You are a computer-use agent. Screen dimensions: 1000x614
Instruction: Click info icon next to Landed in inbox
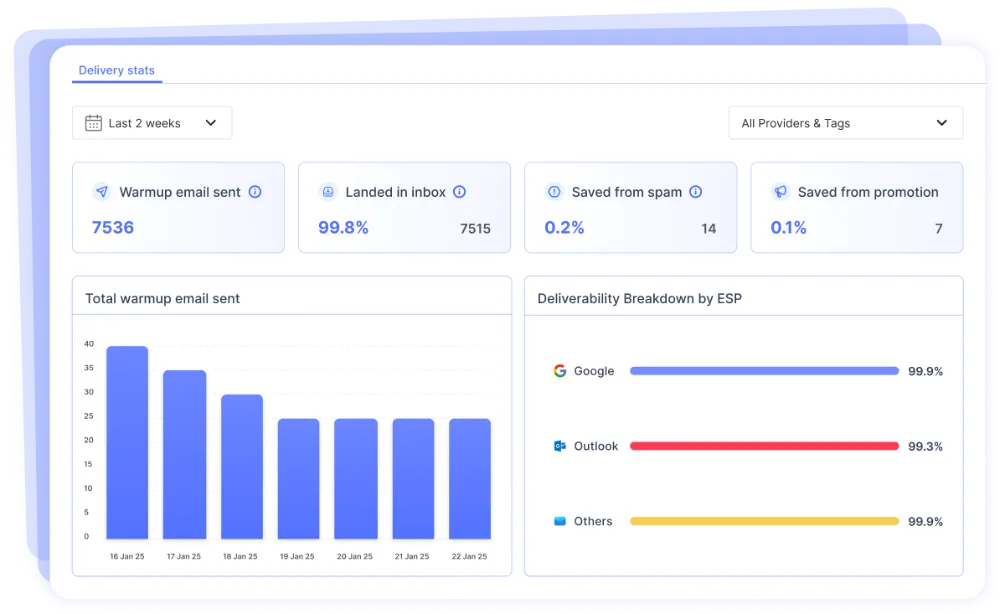[460, 192]
